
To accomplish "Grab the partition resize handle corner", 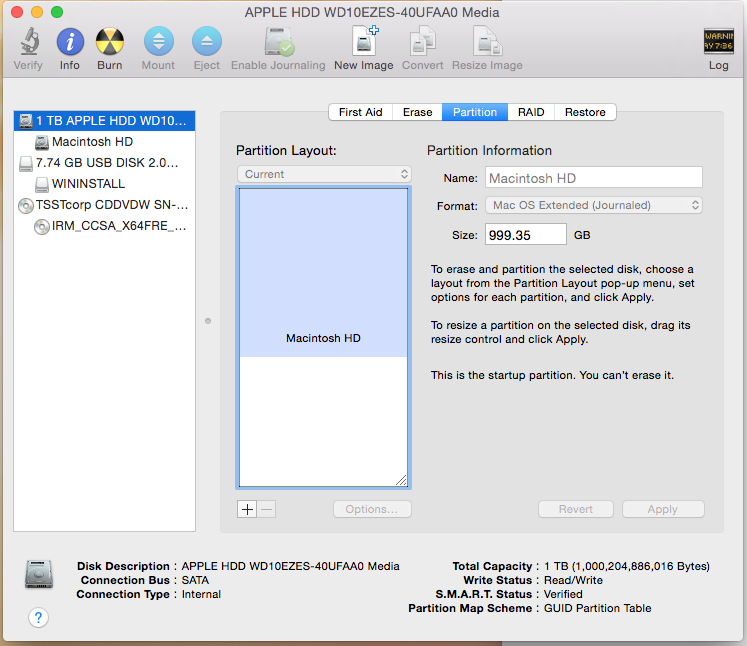I will (401, 479).
